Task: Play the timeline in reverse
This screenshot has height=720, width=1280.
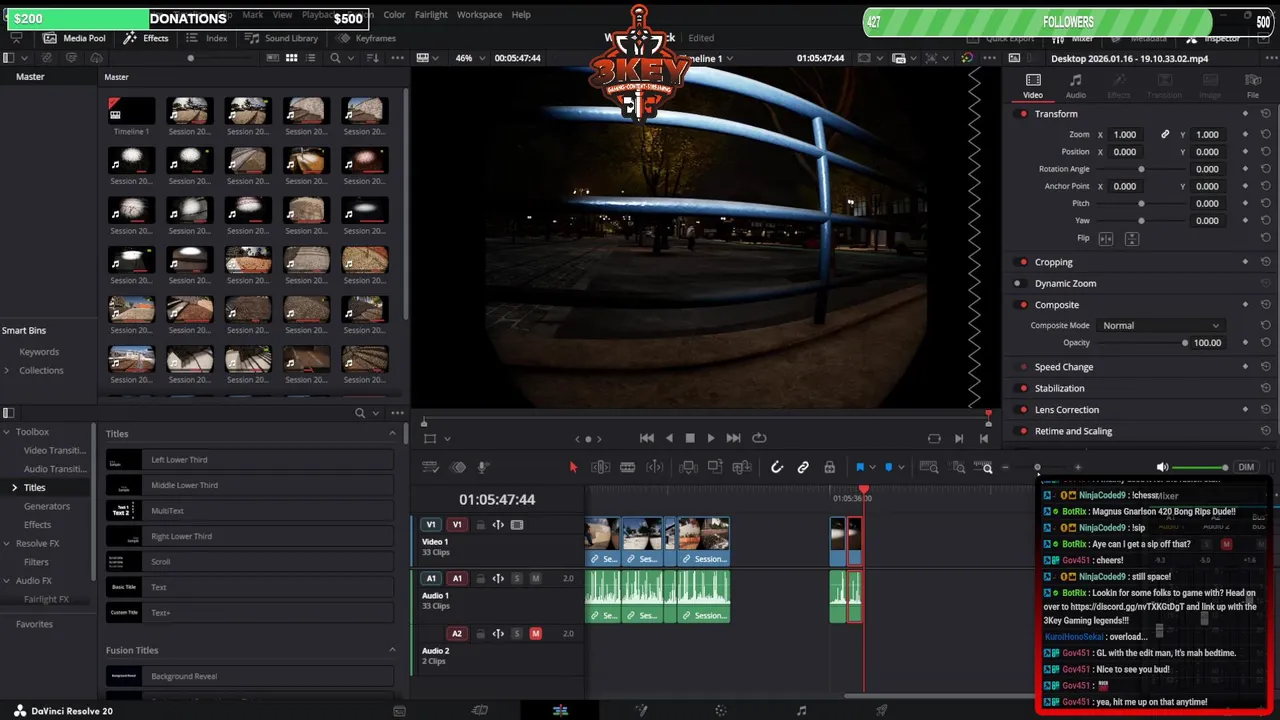Action: coord(669,438)
